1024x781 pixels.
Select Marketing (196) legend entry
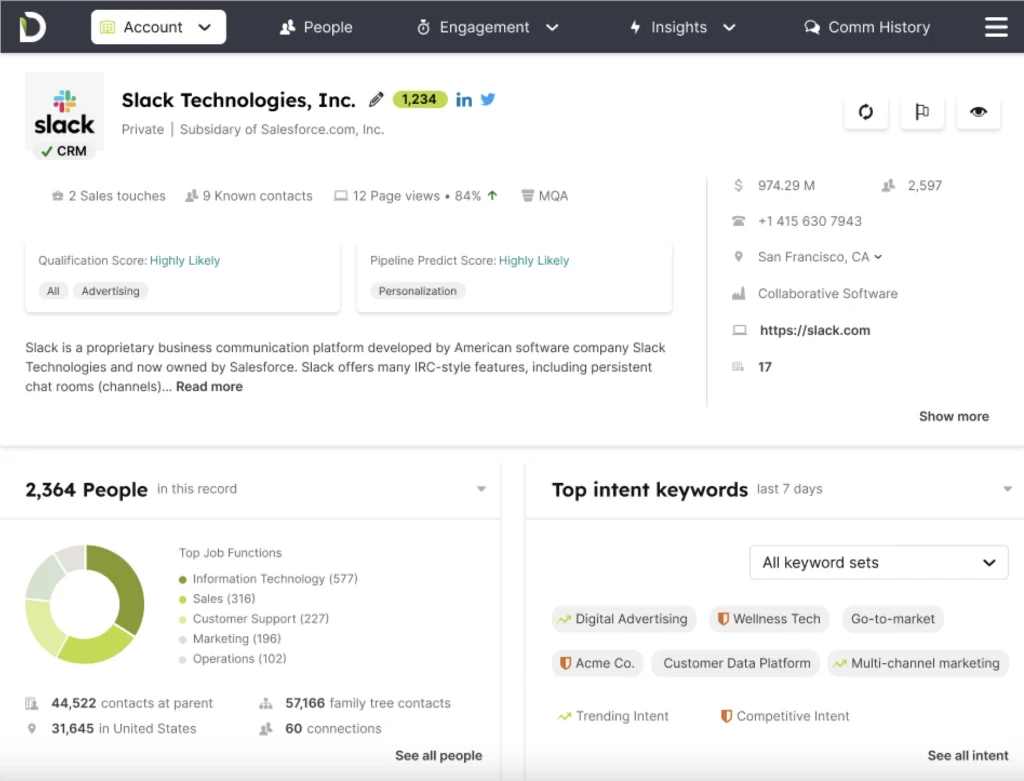click(x=230, y=639)
